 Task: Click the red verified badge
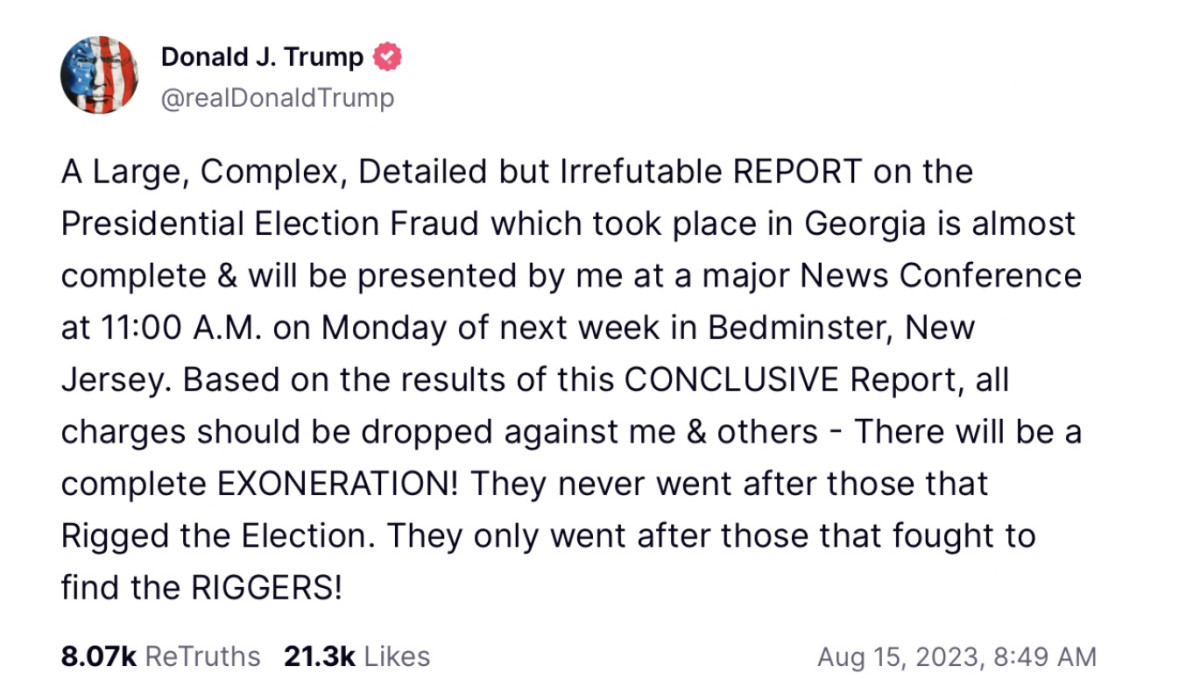tap(387, 57)
